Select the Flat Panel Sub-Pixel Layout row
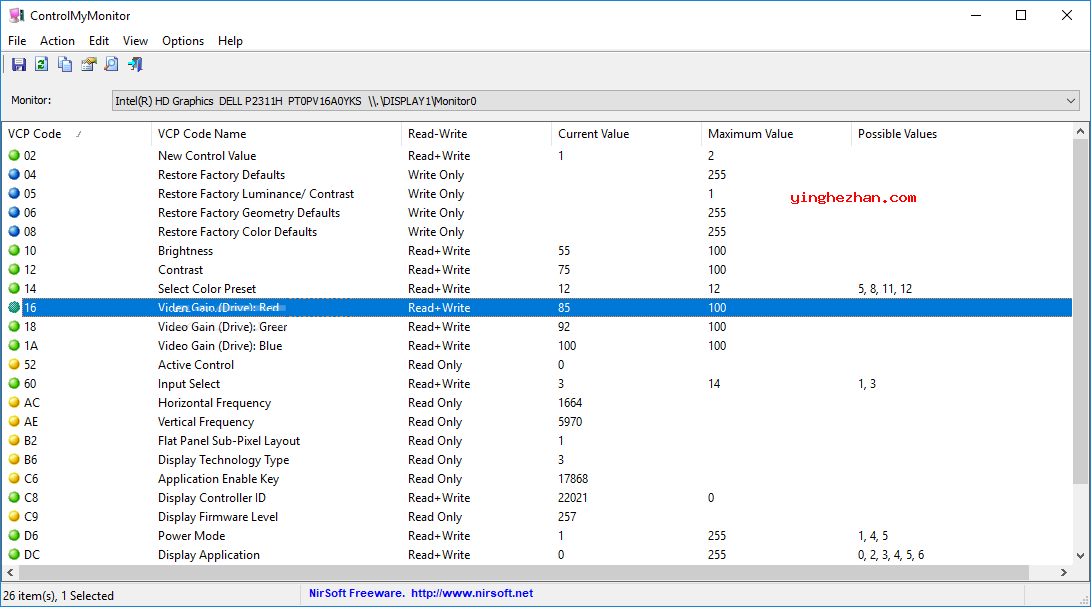Screen dimensions: 1091x607 point(537,441)
